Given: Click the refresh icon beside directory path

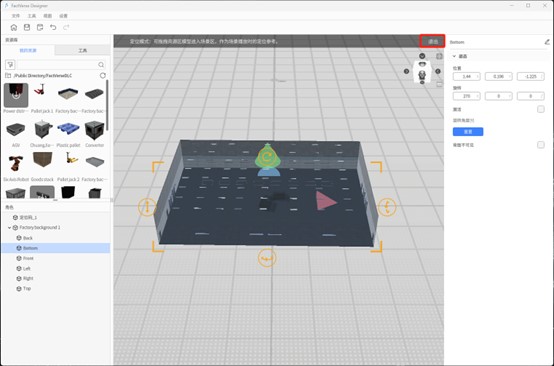Looking at the screenshot, I should (x=103, y=75).
